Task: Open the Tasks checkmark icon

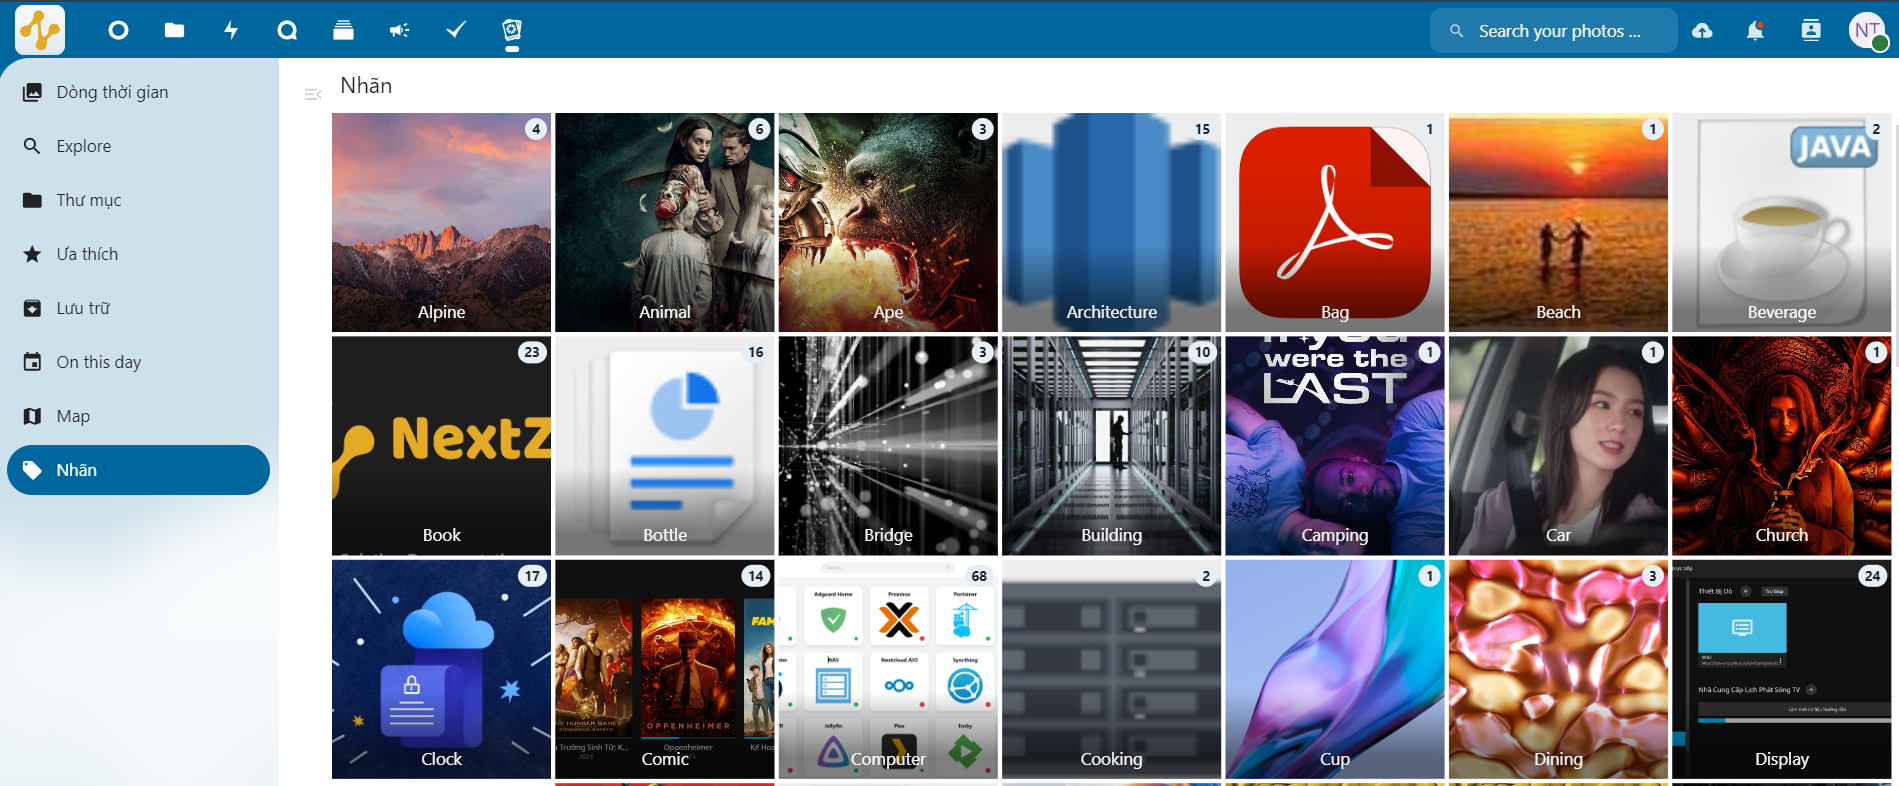Action: (456, 30)
